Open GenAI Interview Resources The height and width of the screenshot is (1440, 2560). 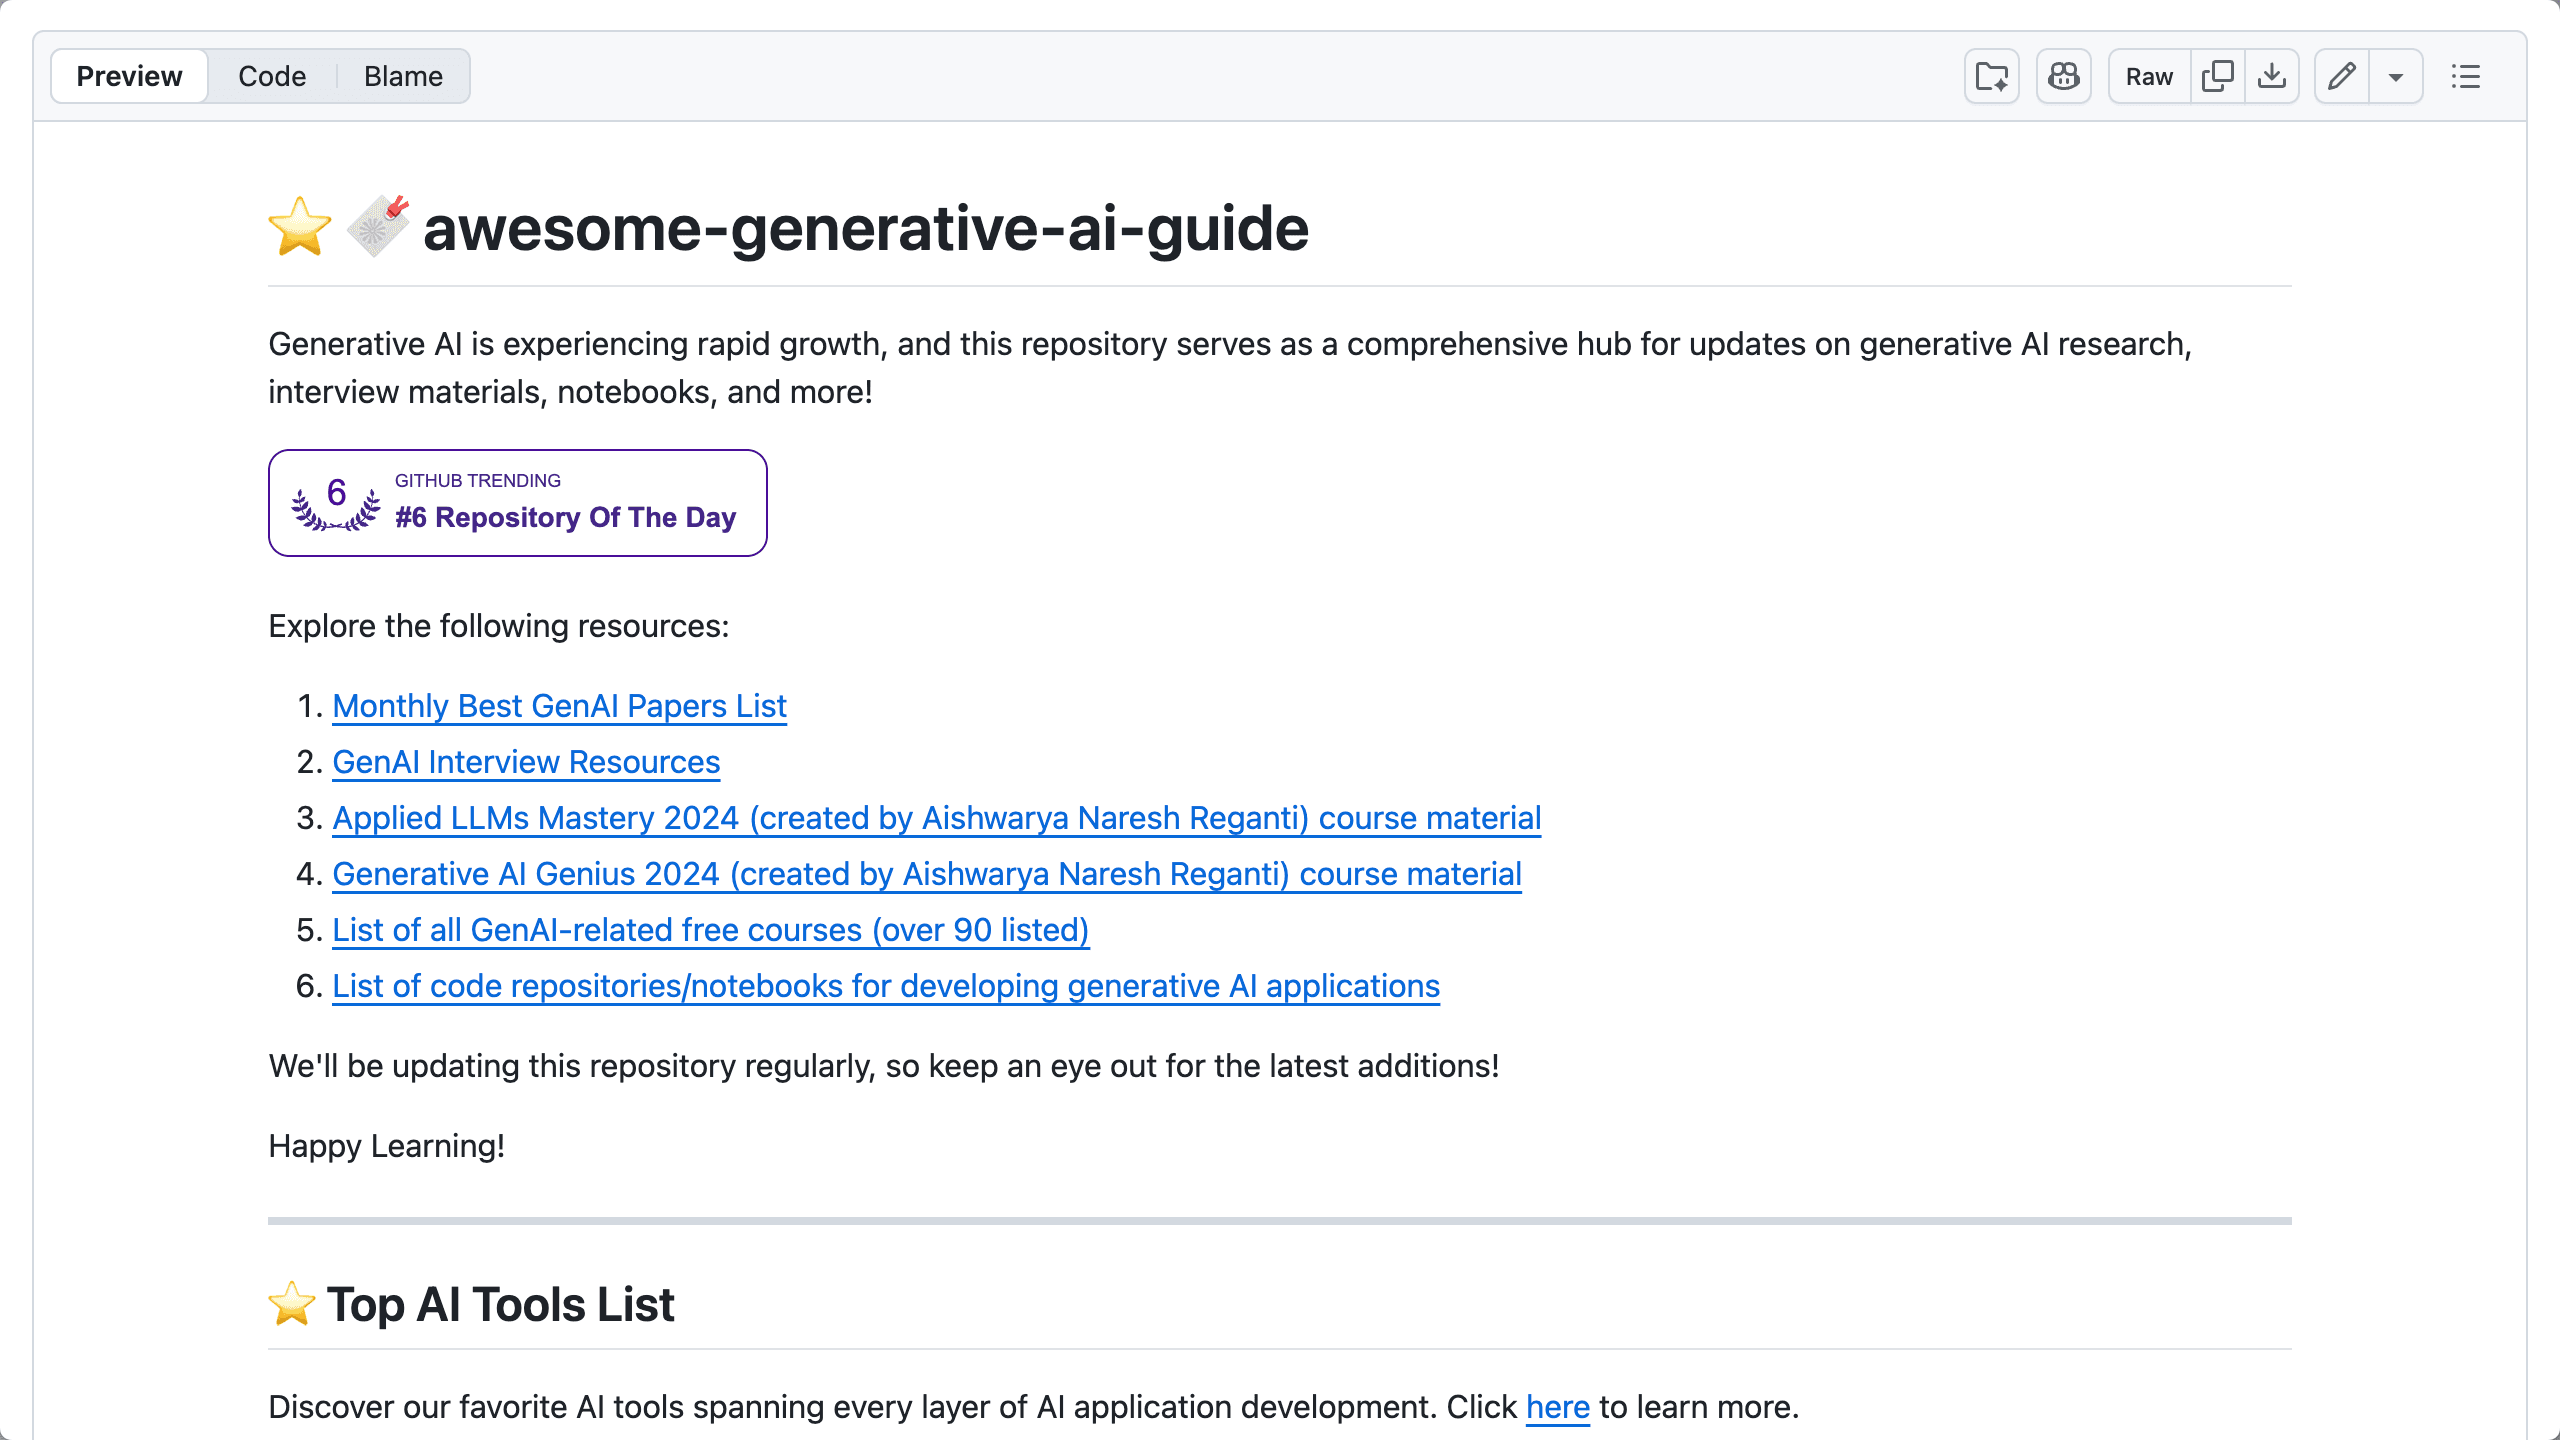tap(525, 762)
